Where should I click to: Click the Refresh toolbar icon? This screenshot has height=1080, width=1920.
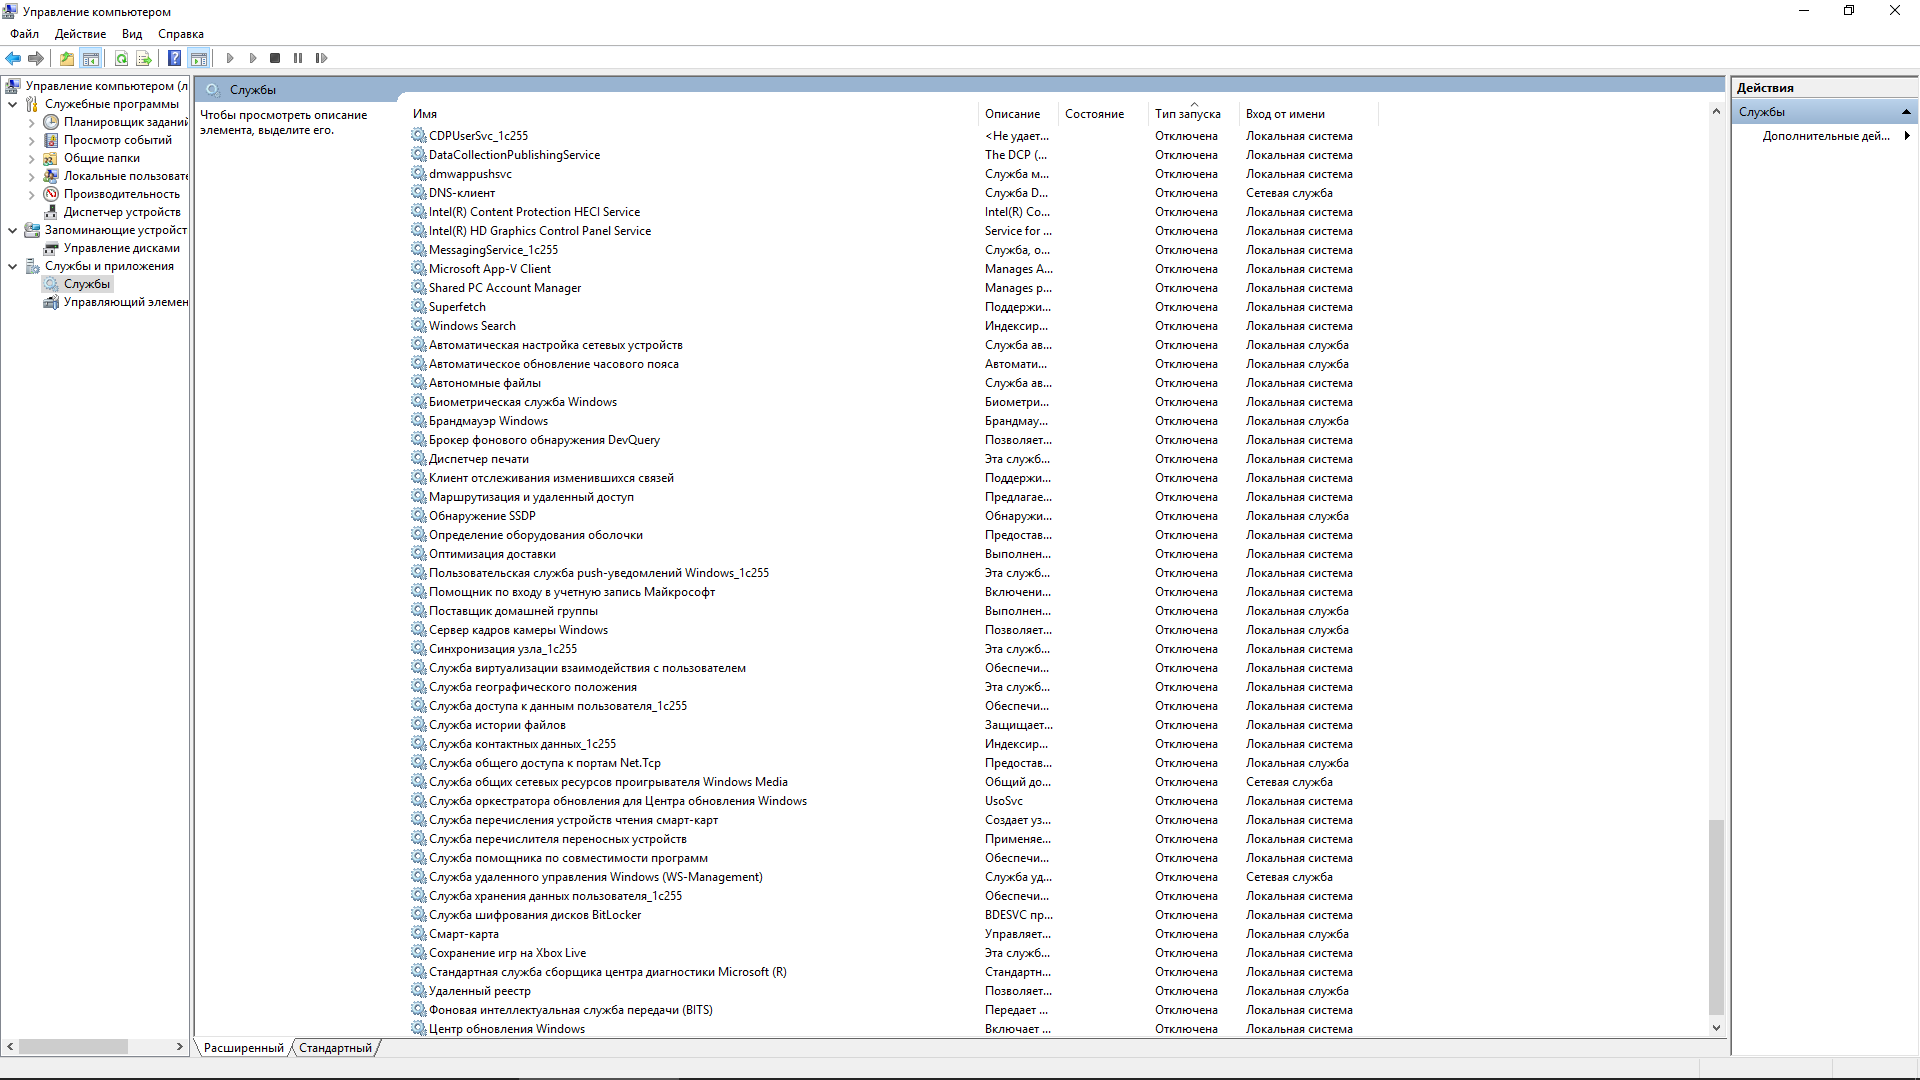121,58
